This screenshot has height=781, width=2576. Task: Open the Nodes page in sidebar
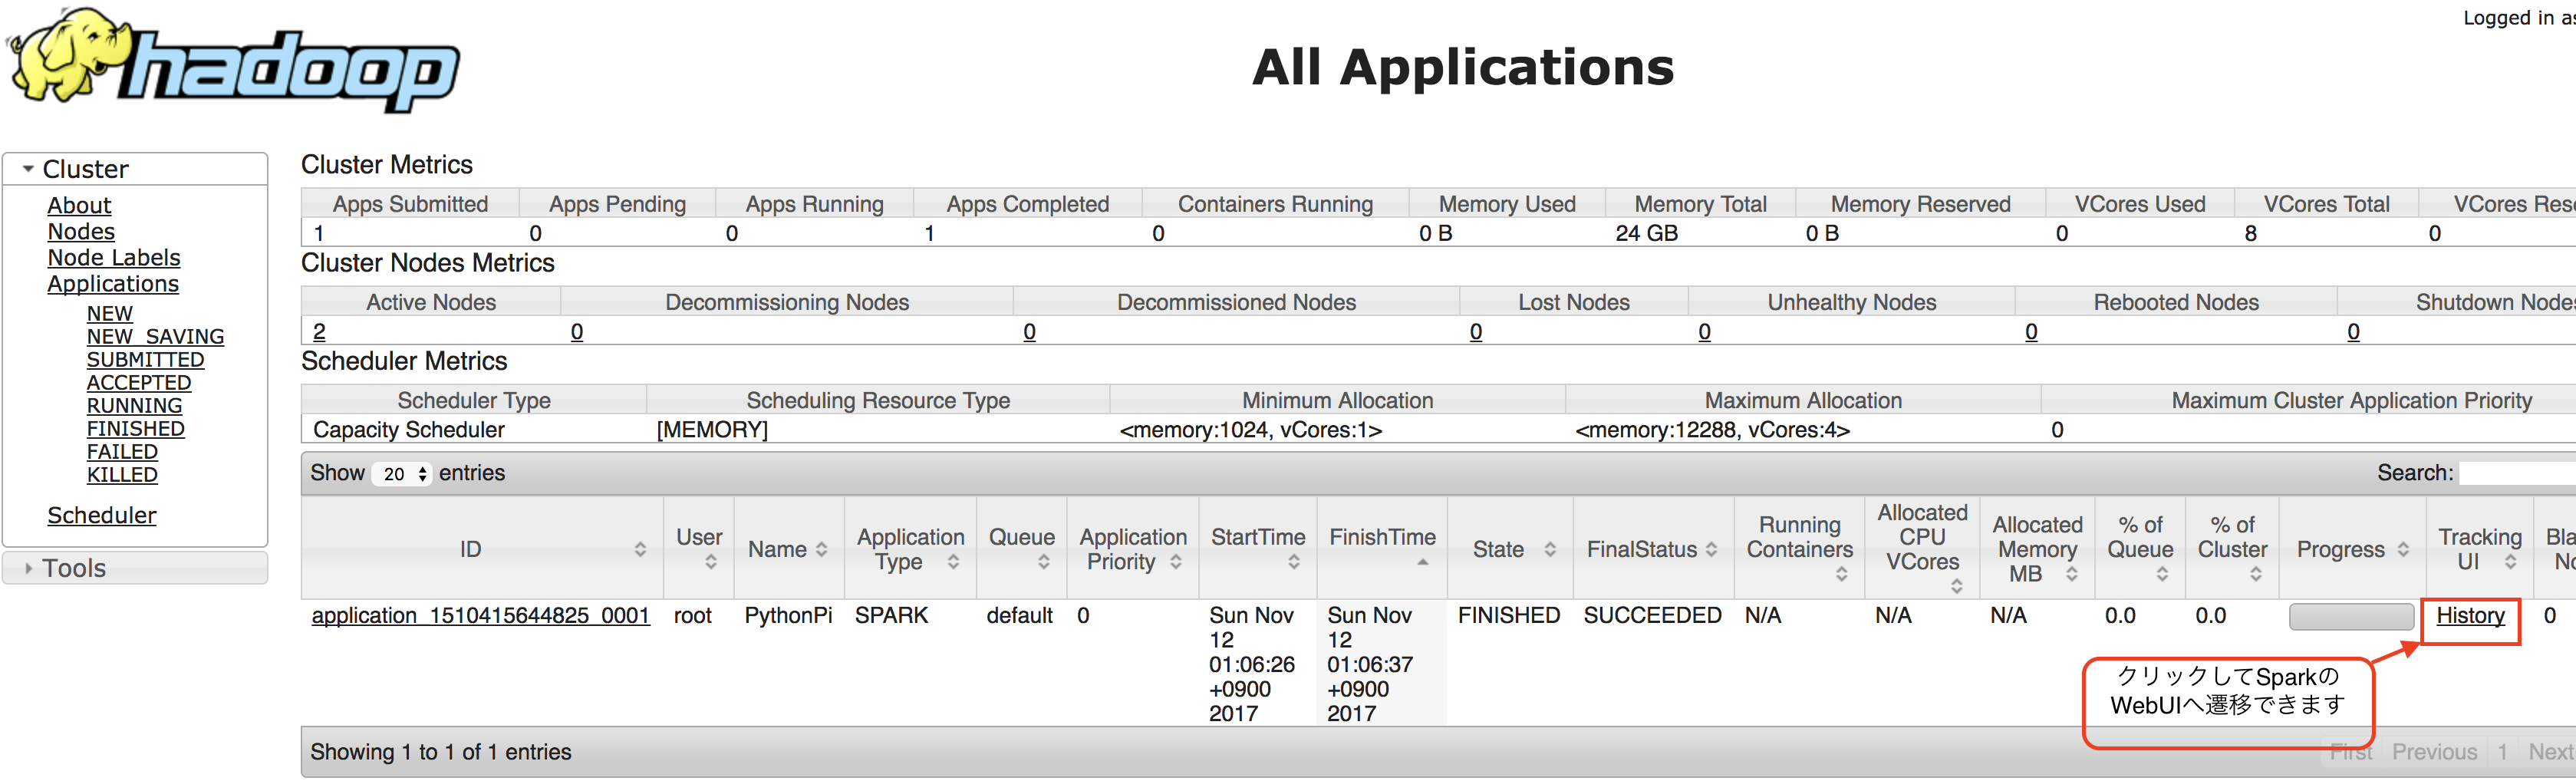coord(81,231)
